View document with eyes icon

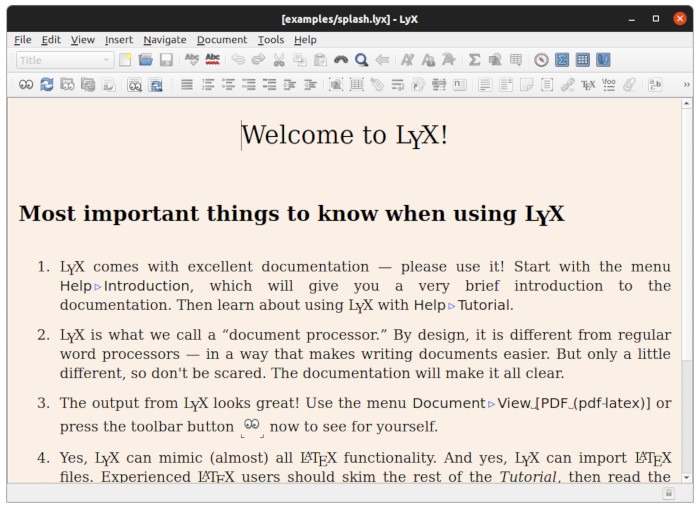[x=26, y=84]
